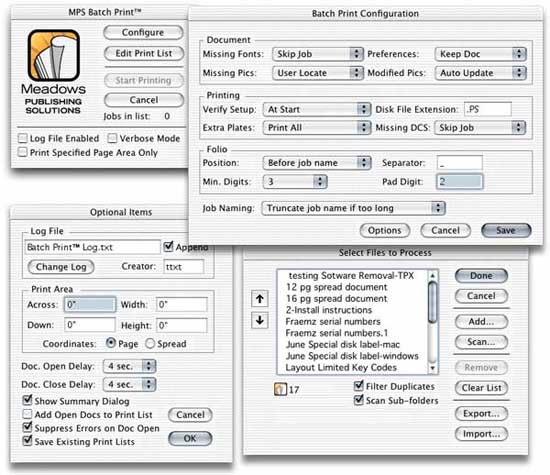
Task: Open the Missing DCS dropdown
Action: (x=480, y=128)
